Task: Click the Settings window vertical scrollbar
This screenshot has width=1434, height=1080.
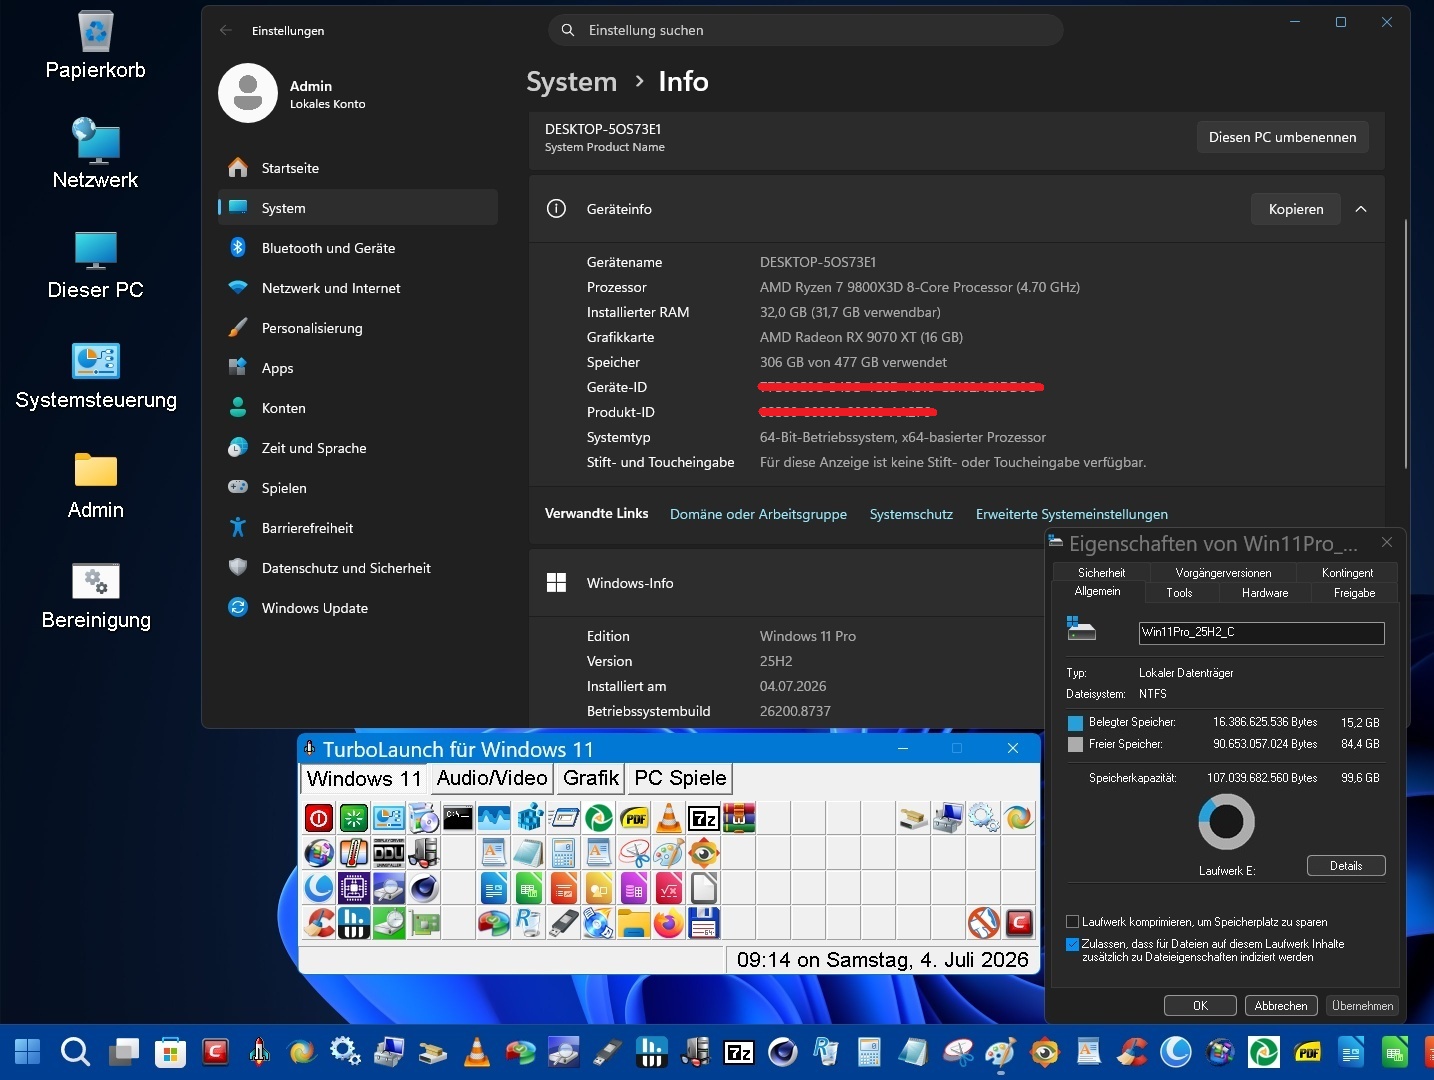Action: (1406, 345)
